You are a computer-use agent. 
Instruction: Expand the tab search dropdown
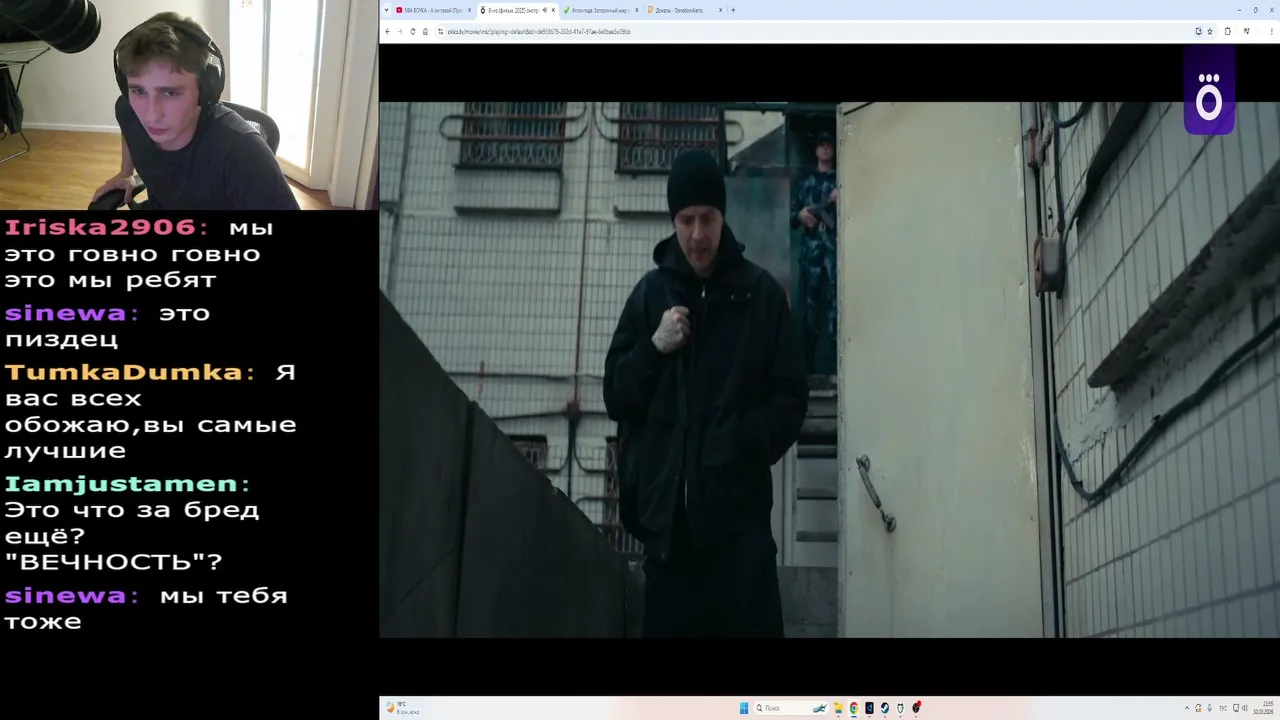(386, 10)
